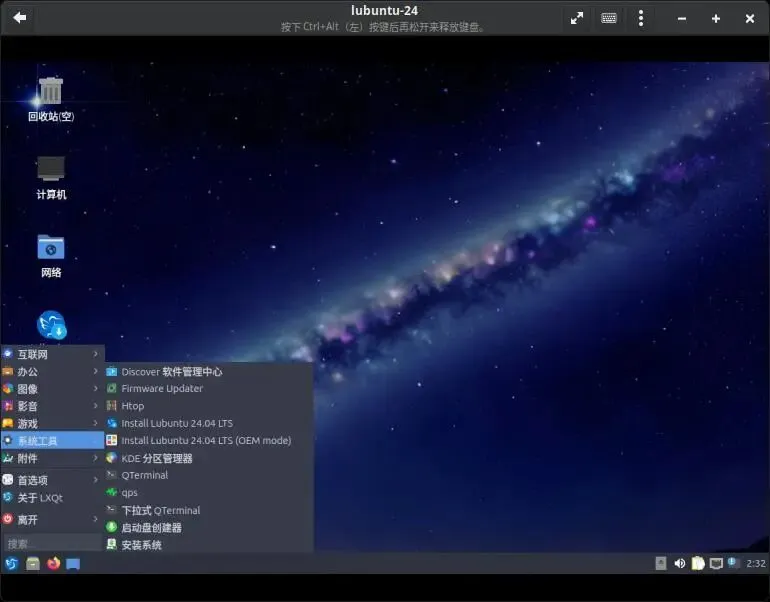This screenshot has width=770, height=602.
Task: Expand the 附件 (Accessories) submenu arrow
Action: click(x=95, y=458)
